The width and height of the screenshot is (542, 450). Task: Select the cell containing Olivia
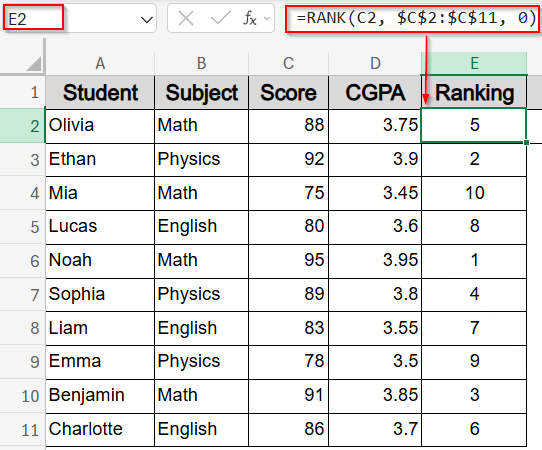pos(100,126)
